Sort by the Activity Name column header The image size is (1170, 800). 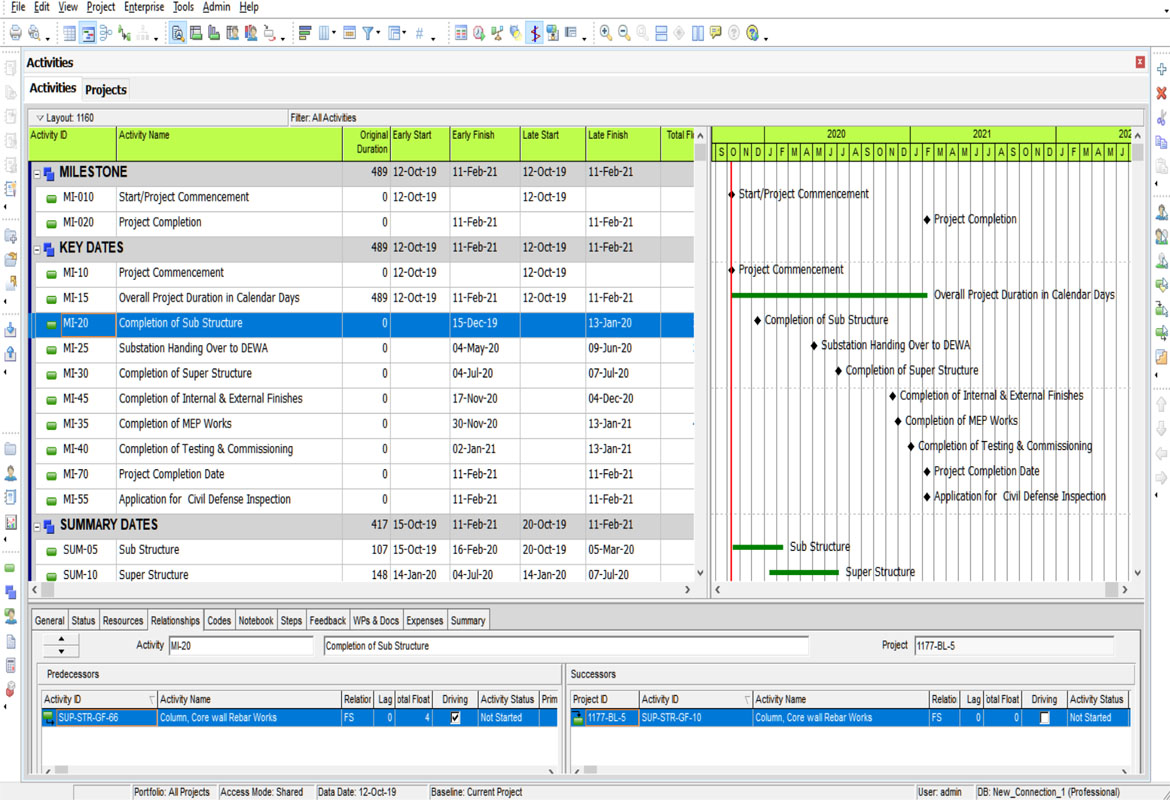pyautogui.click(x=229, y=143)
